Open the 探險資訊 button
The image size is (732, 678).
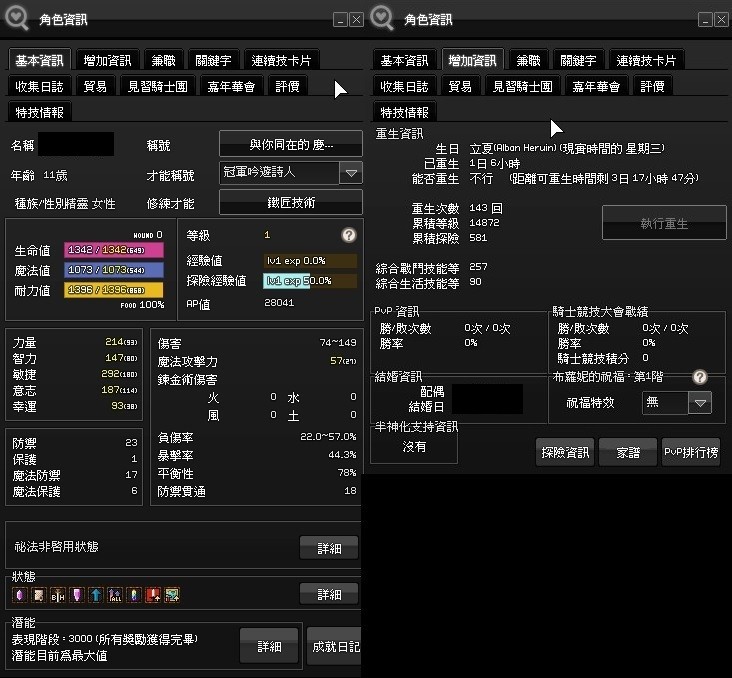point(565,452)
